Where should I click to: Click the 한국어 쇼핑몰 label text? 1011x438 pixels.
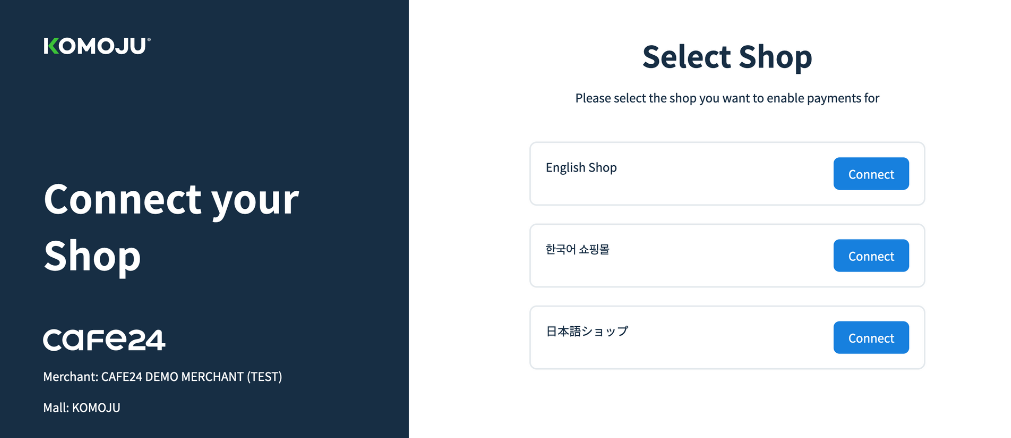click(577, 250)
